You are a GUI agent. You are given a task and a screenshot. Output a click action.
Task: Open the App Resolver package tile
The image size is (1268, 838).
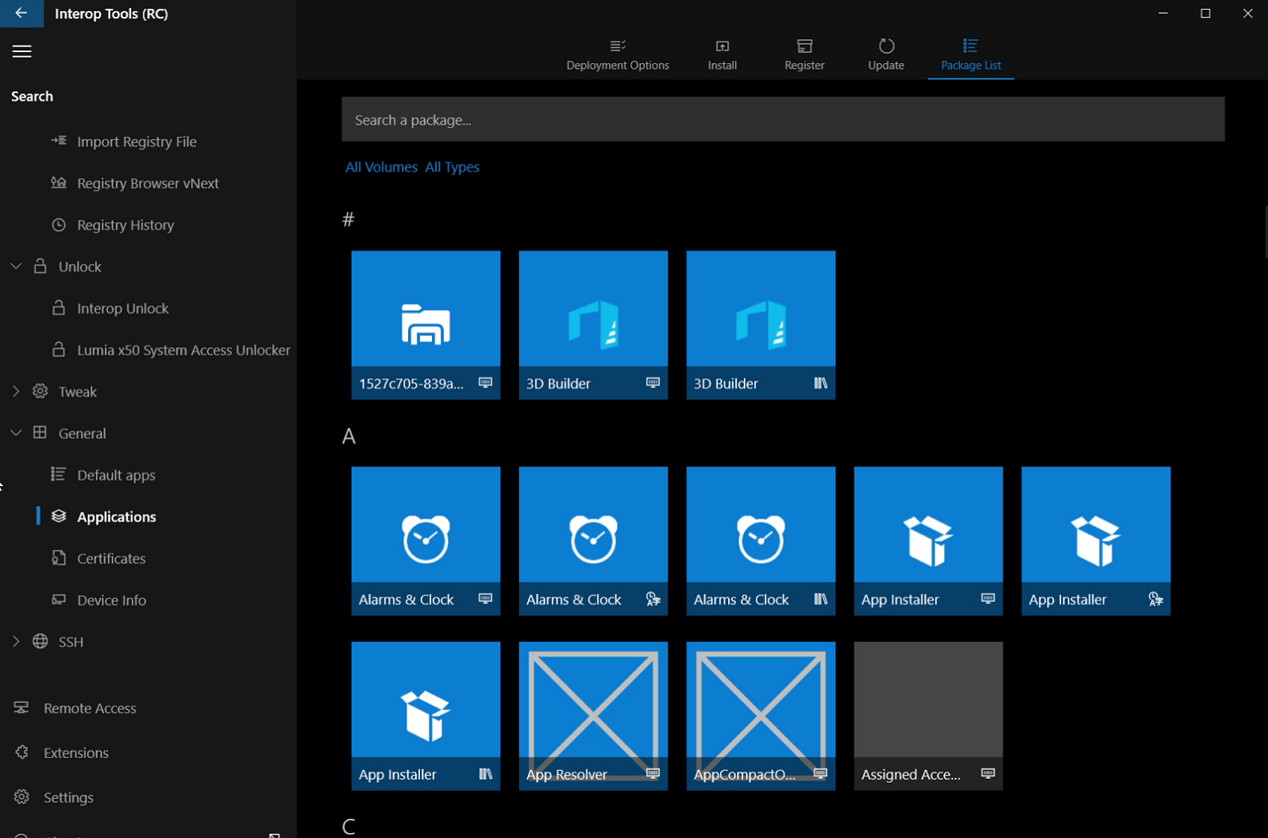pyautogui.click(x=593, y=716)
